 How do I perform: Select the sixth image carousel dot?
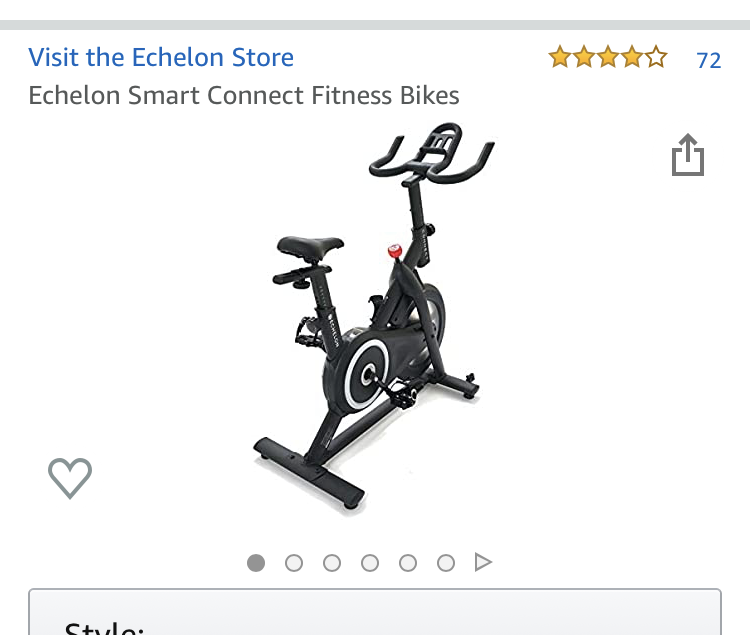pos(446,563)
